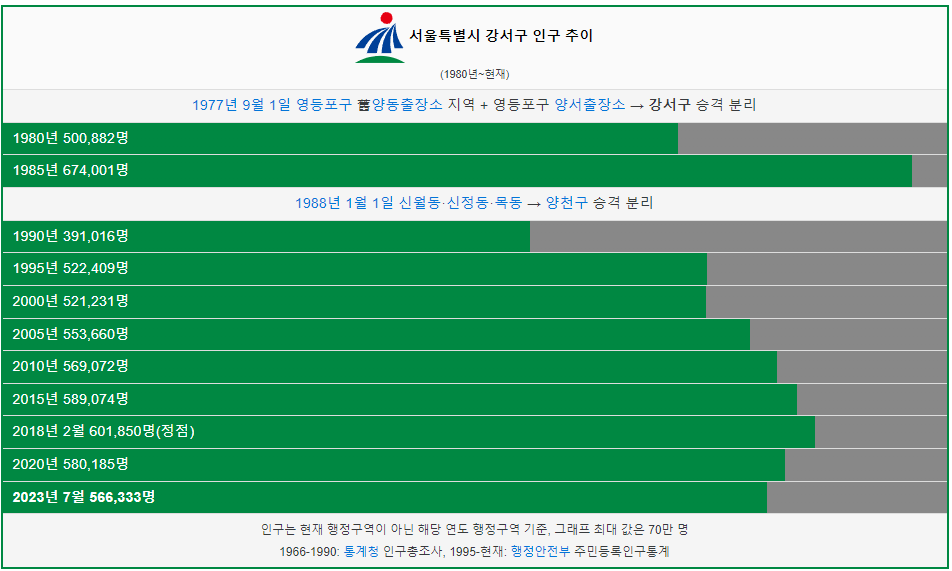
Task: Select the 2005년 553,660명 label
Action: 70,334
